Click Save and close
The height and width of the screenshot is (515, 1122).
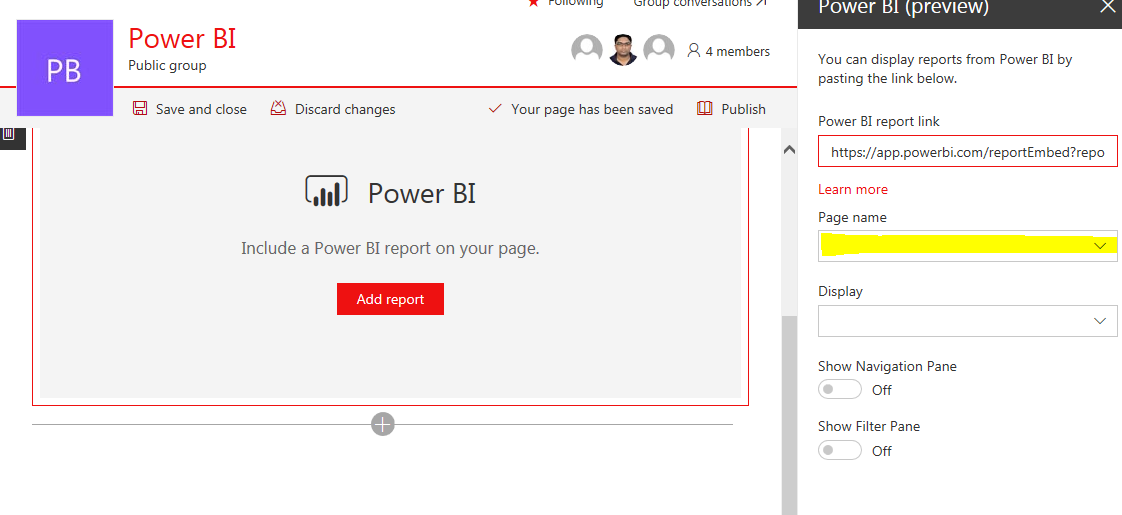(x=190, y=109)
